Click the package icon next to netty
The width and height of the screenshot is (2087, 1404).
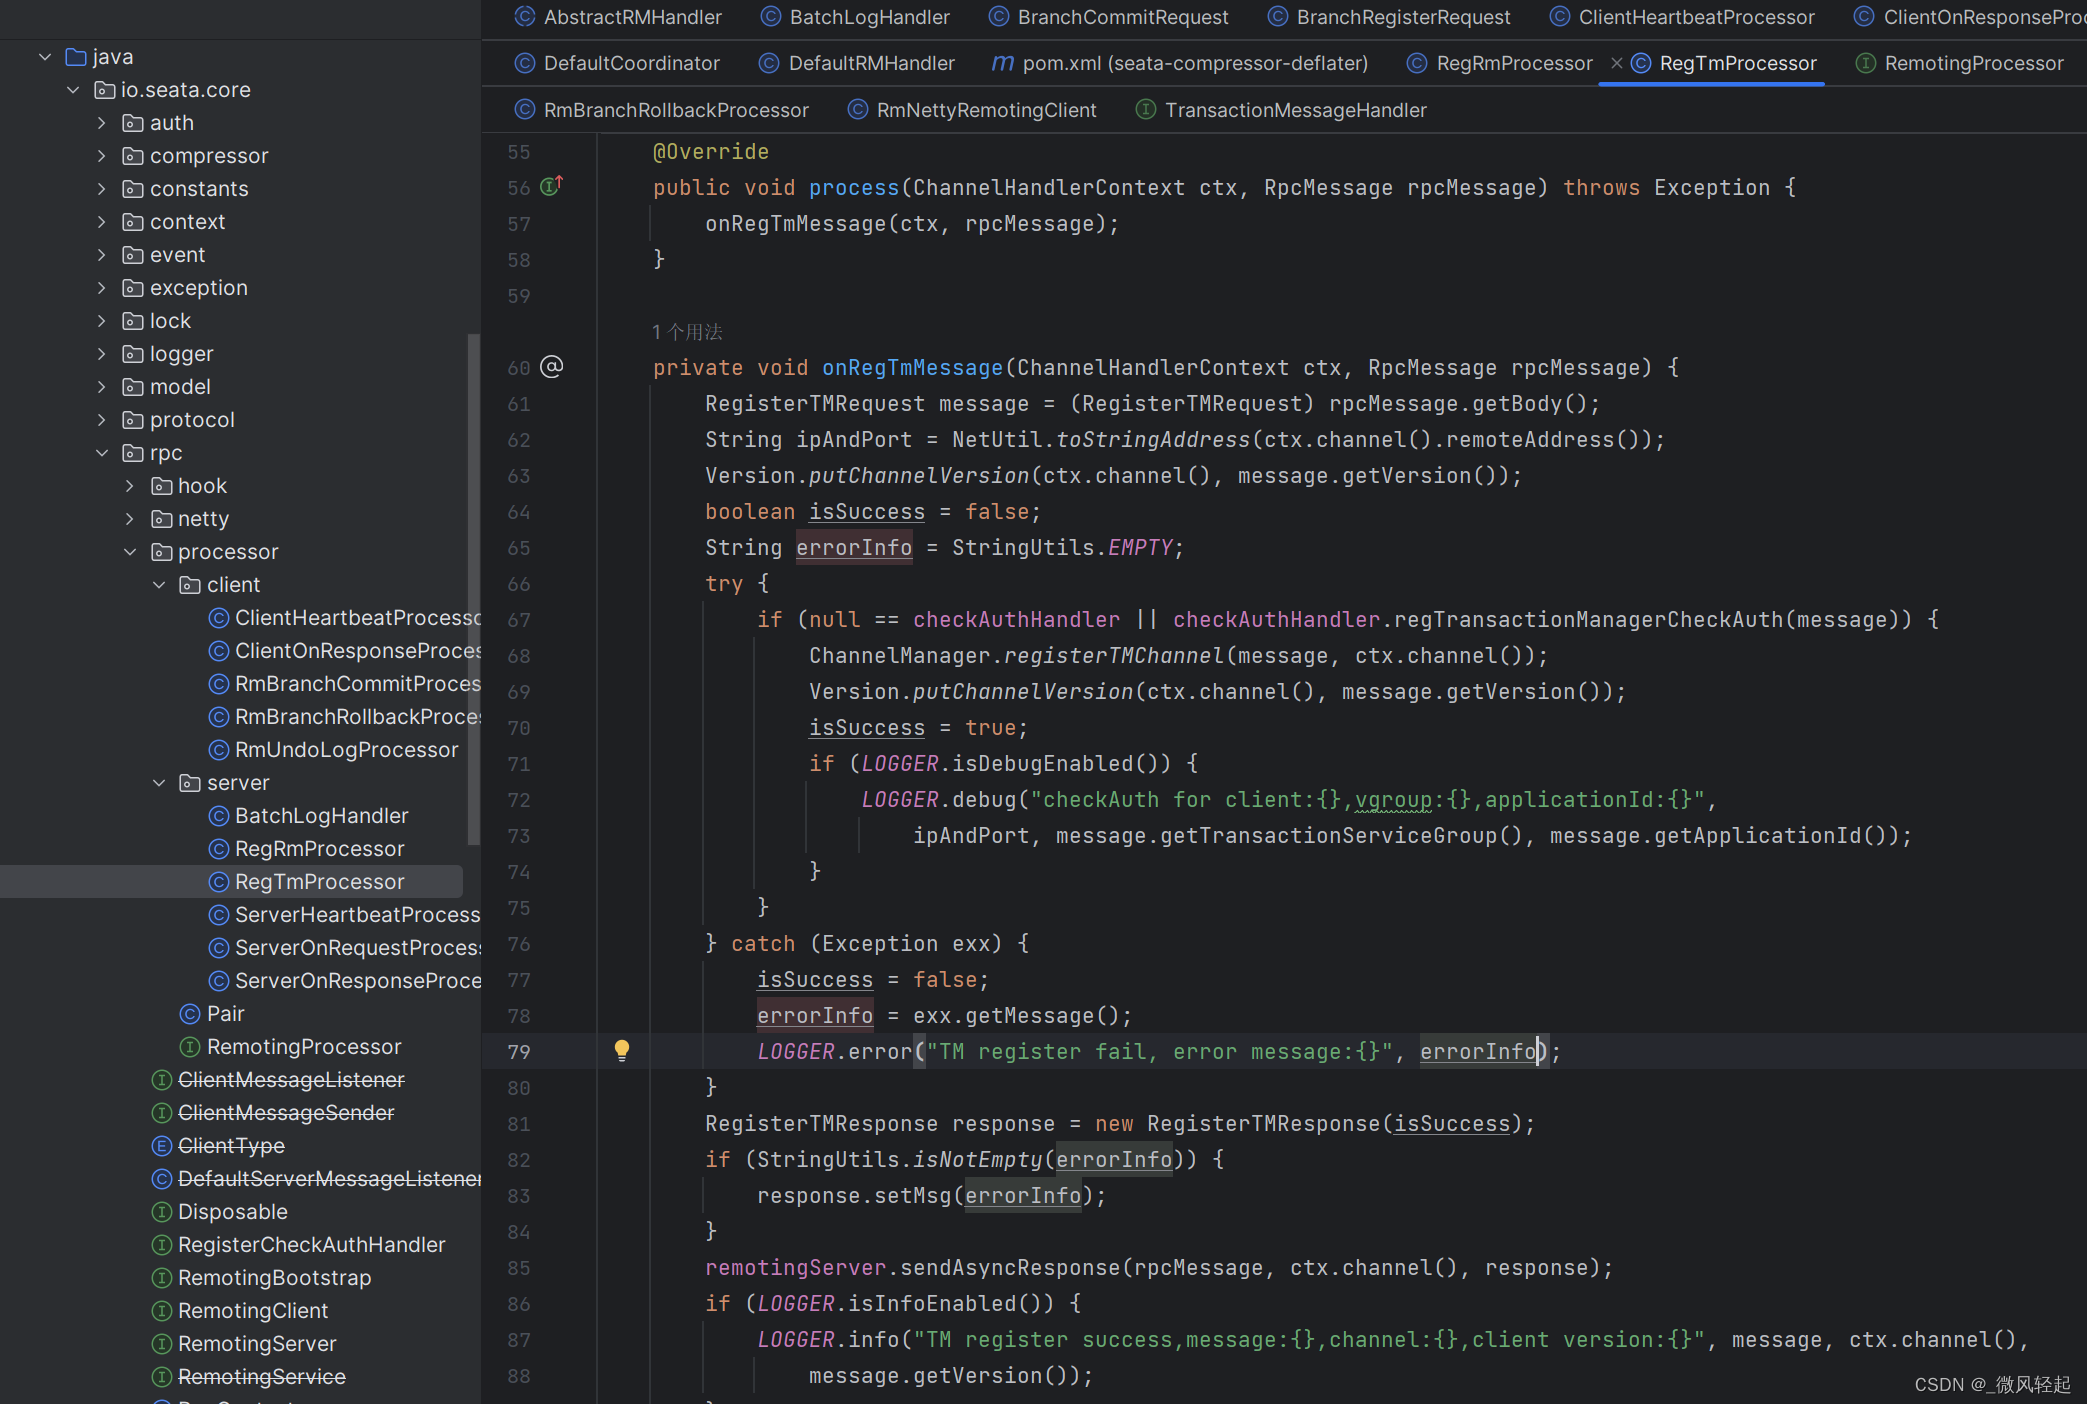coord(162,519)
